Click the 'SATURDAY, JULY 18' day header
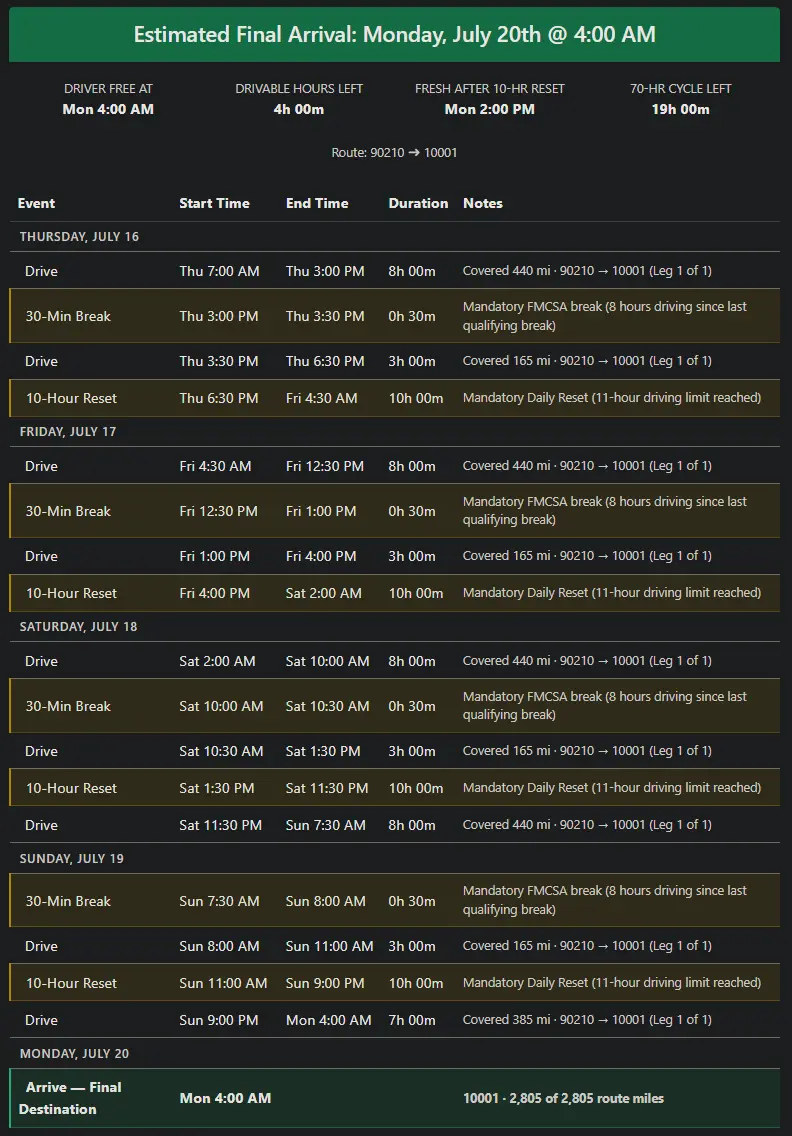Image resolution: width=792 pixels, height=1136 pixels. (x=78, y=627)
